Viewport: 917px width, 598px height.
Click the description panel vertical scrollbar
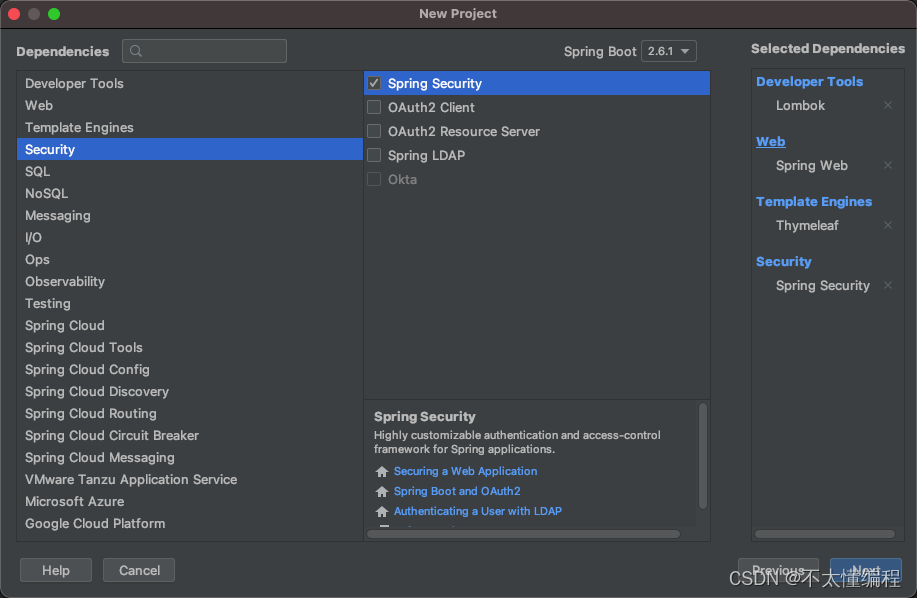pos(703,456)
